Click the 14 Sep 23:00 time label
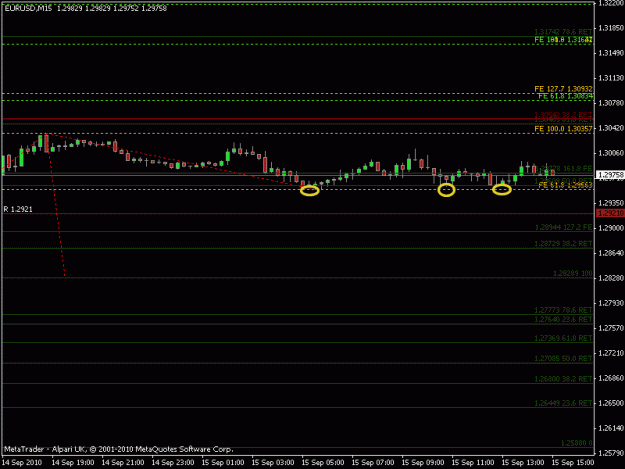Screen dimensions: 625x469 point(173,462)
